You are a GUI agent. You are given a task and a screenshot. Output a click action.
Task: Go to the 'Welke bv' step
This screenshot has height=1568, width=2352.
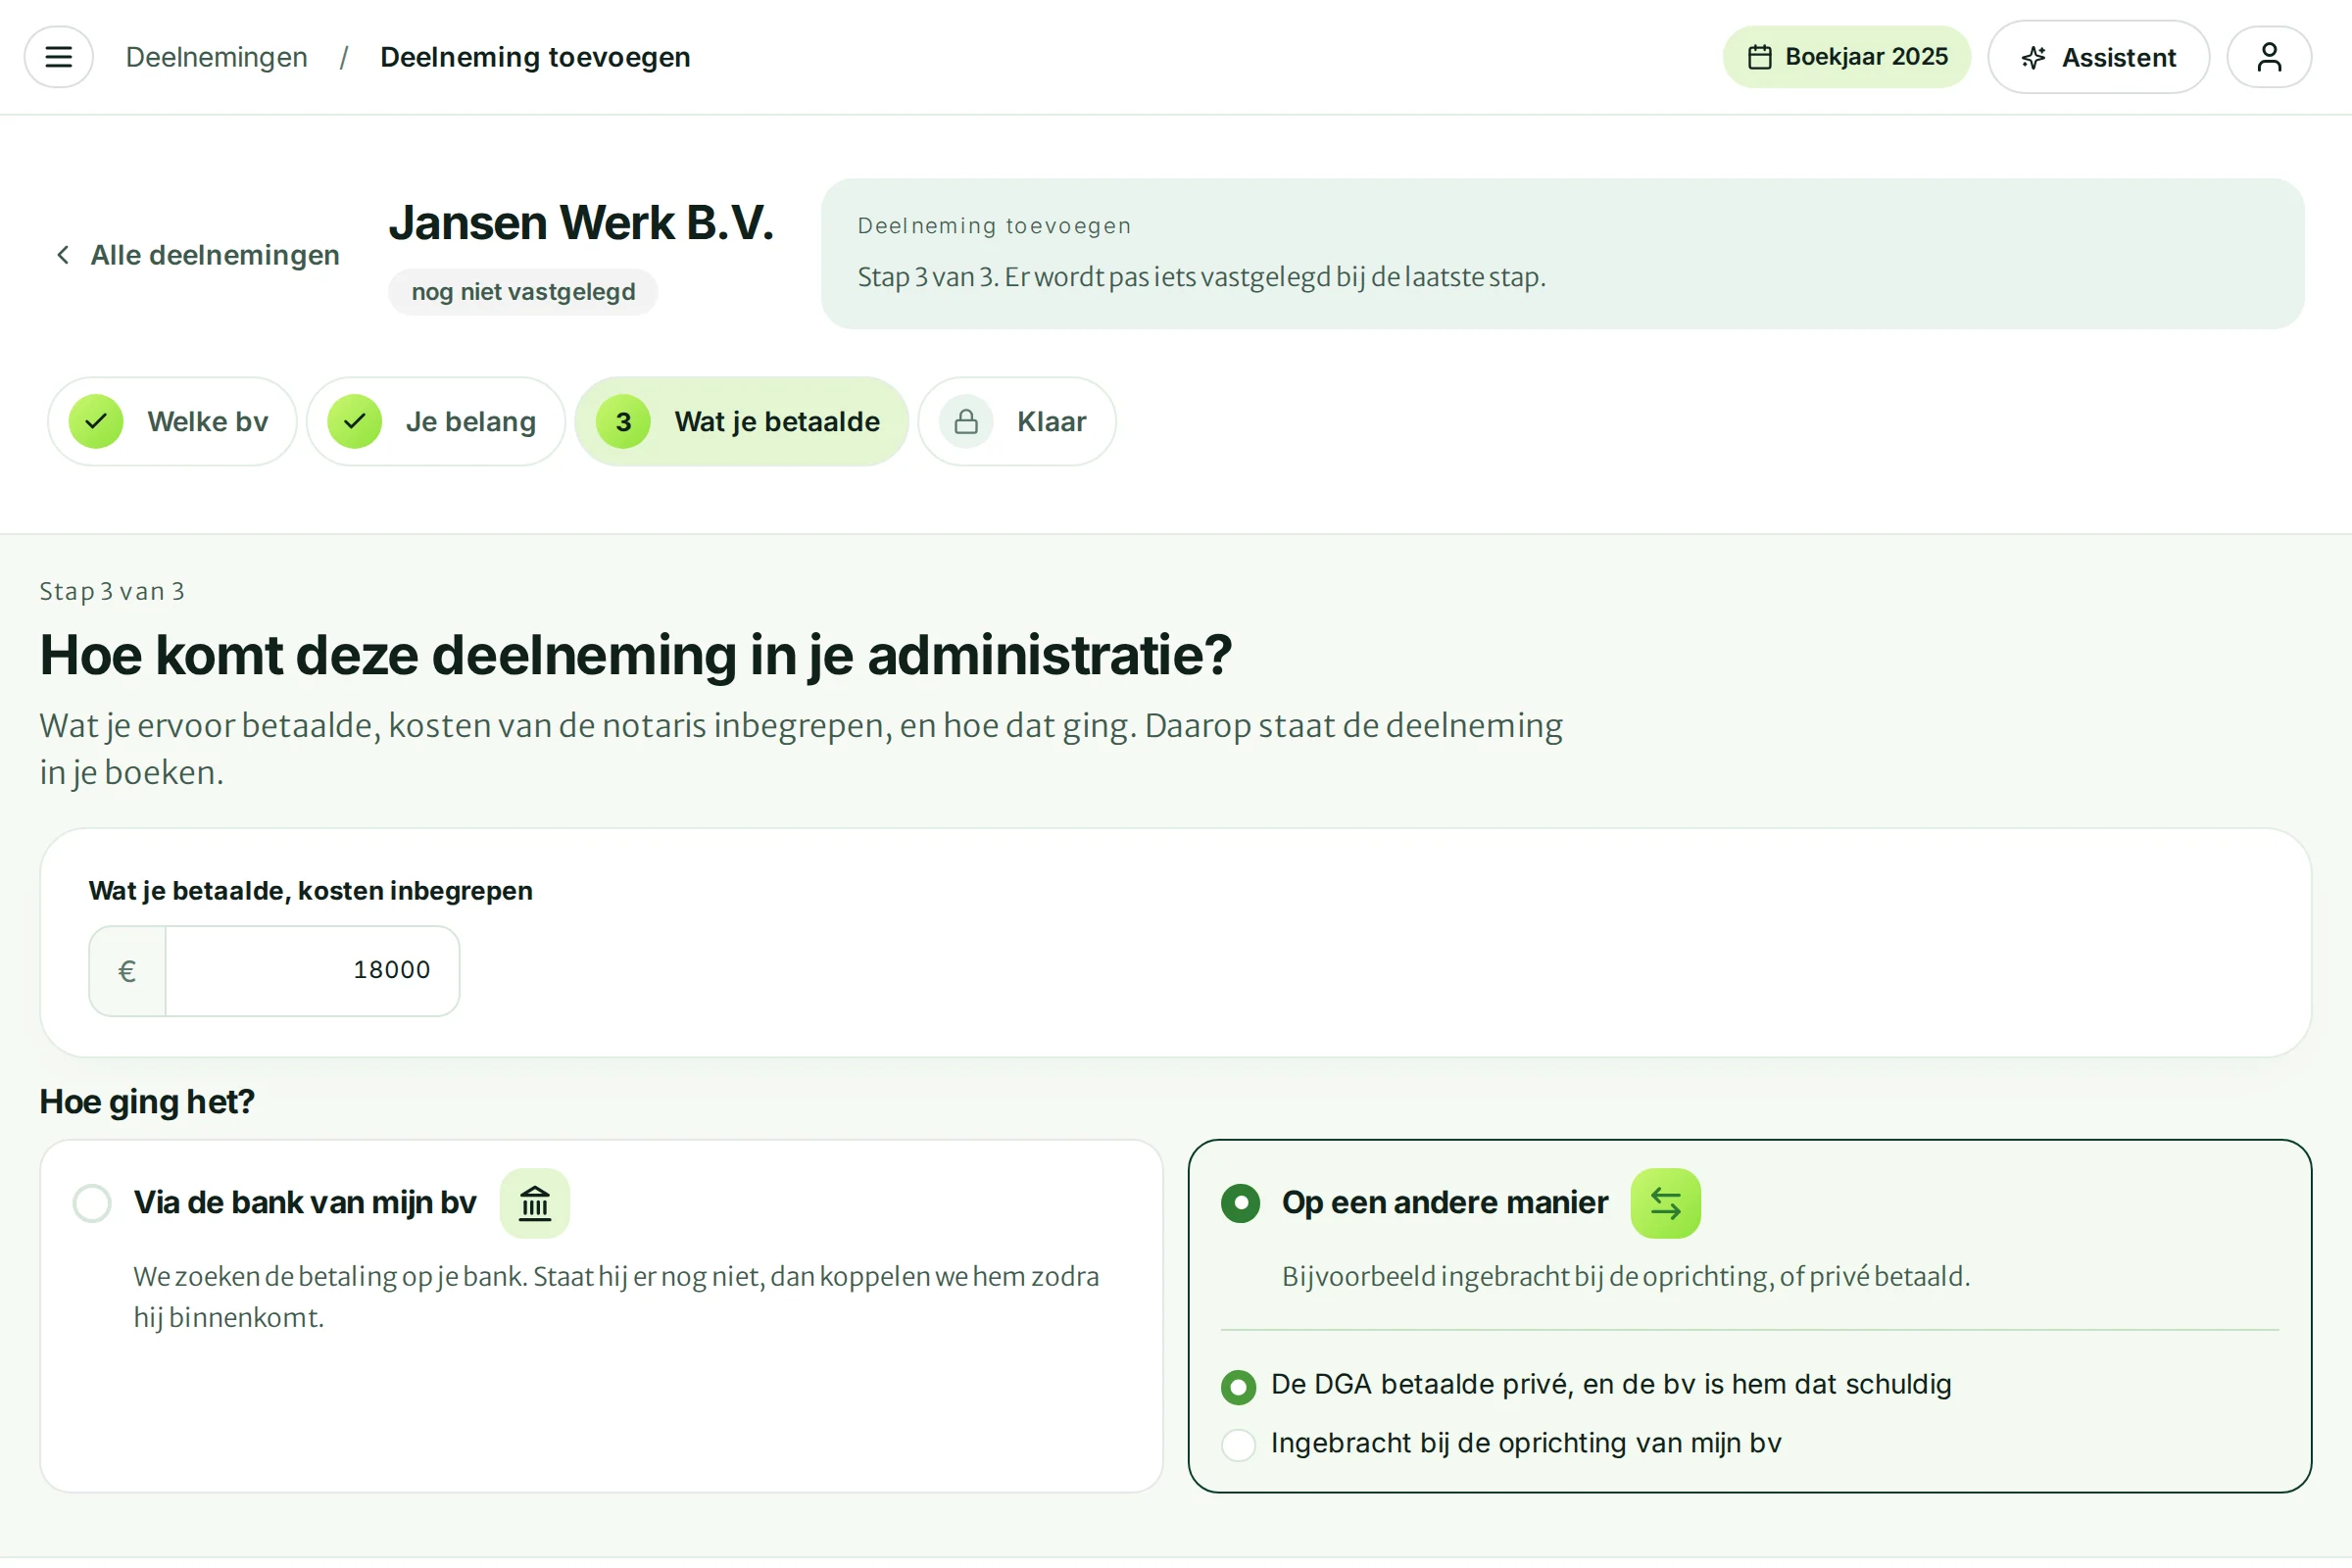click(x=172, y=421)
